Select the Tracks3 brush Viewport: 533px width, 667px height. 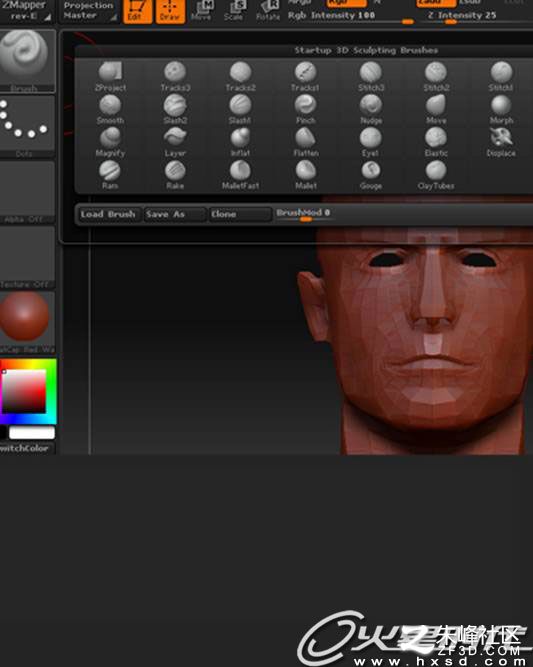tap(175, 76)
